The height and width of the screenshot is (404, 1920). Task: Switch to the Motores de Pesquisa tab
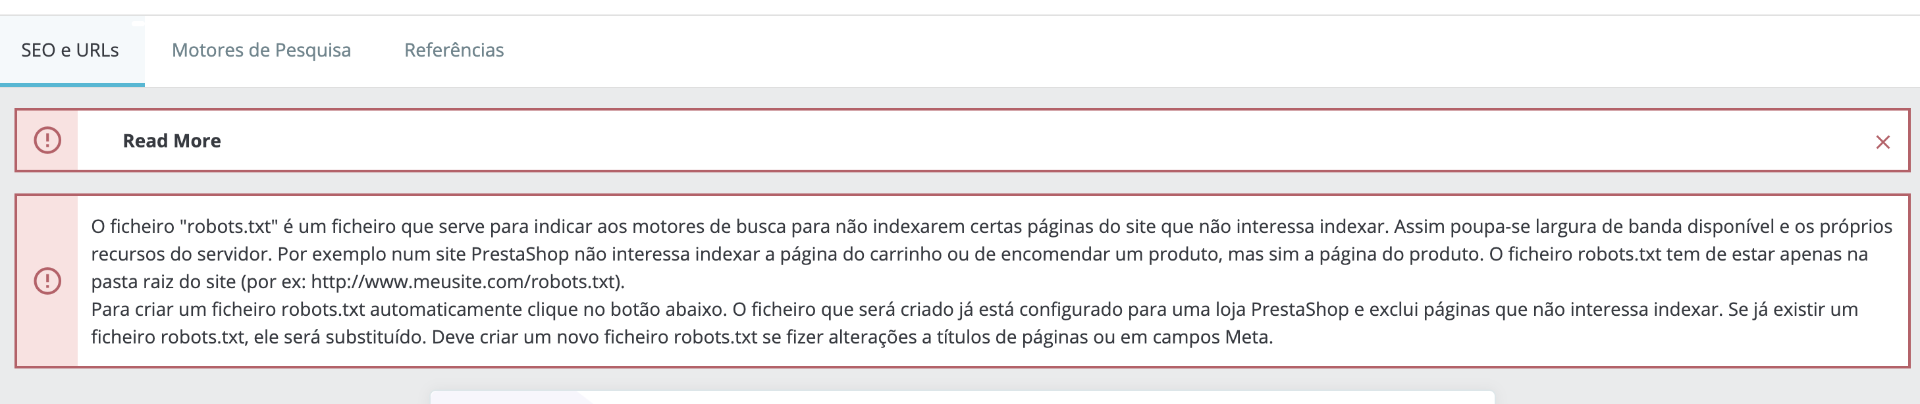261,50
